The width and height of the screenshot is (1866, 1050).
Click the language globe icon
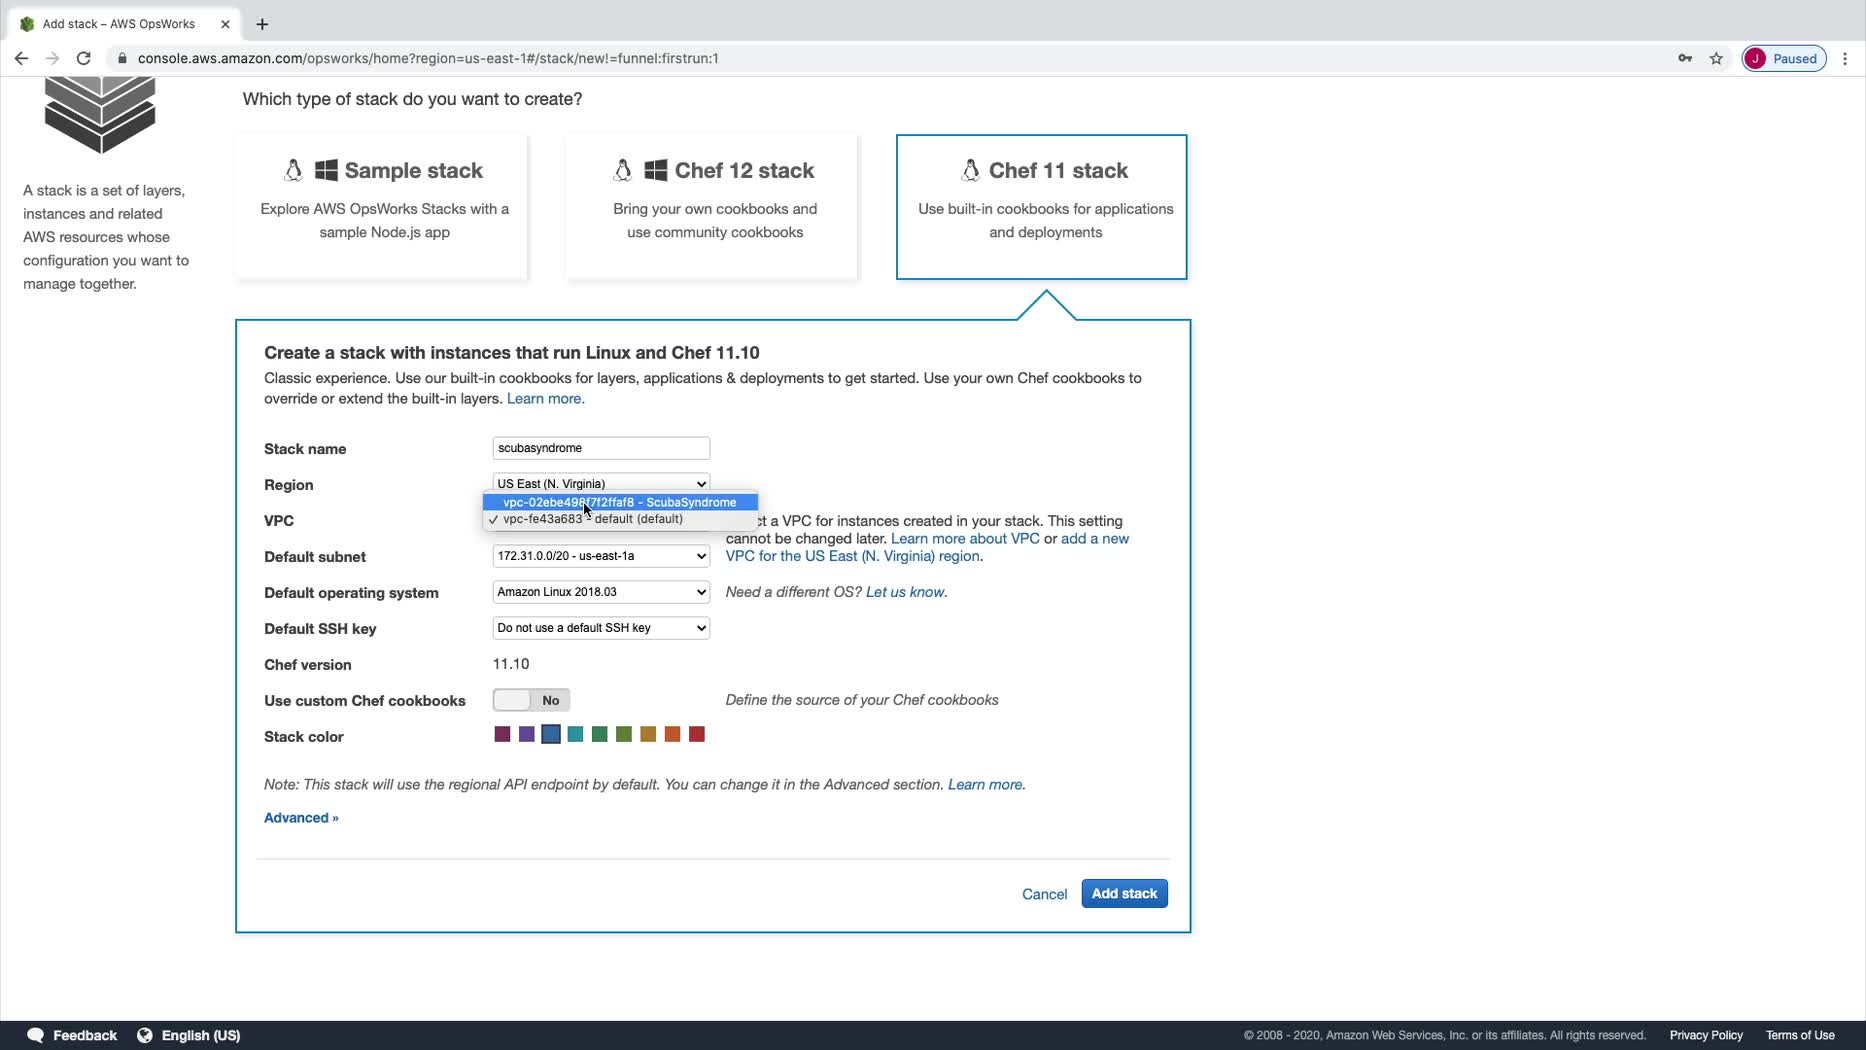(x=145, y=1035)
